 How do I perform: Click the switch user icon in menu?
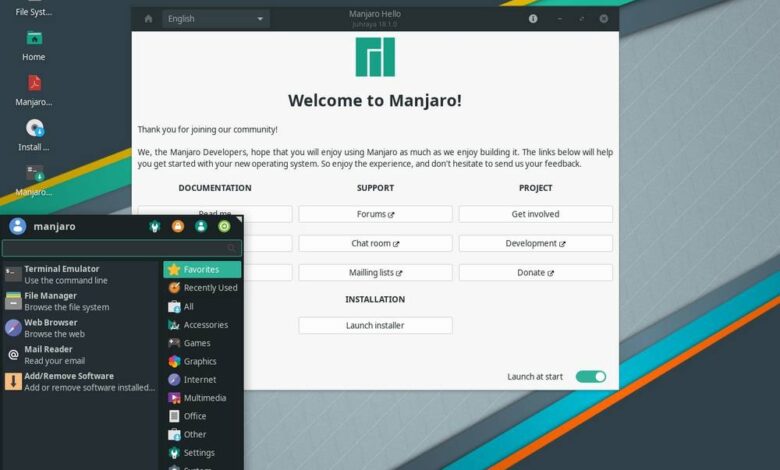201,227
